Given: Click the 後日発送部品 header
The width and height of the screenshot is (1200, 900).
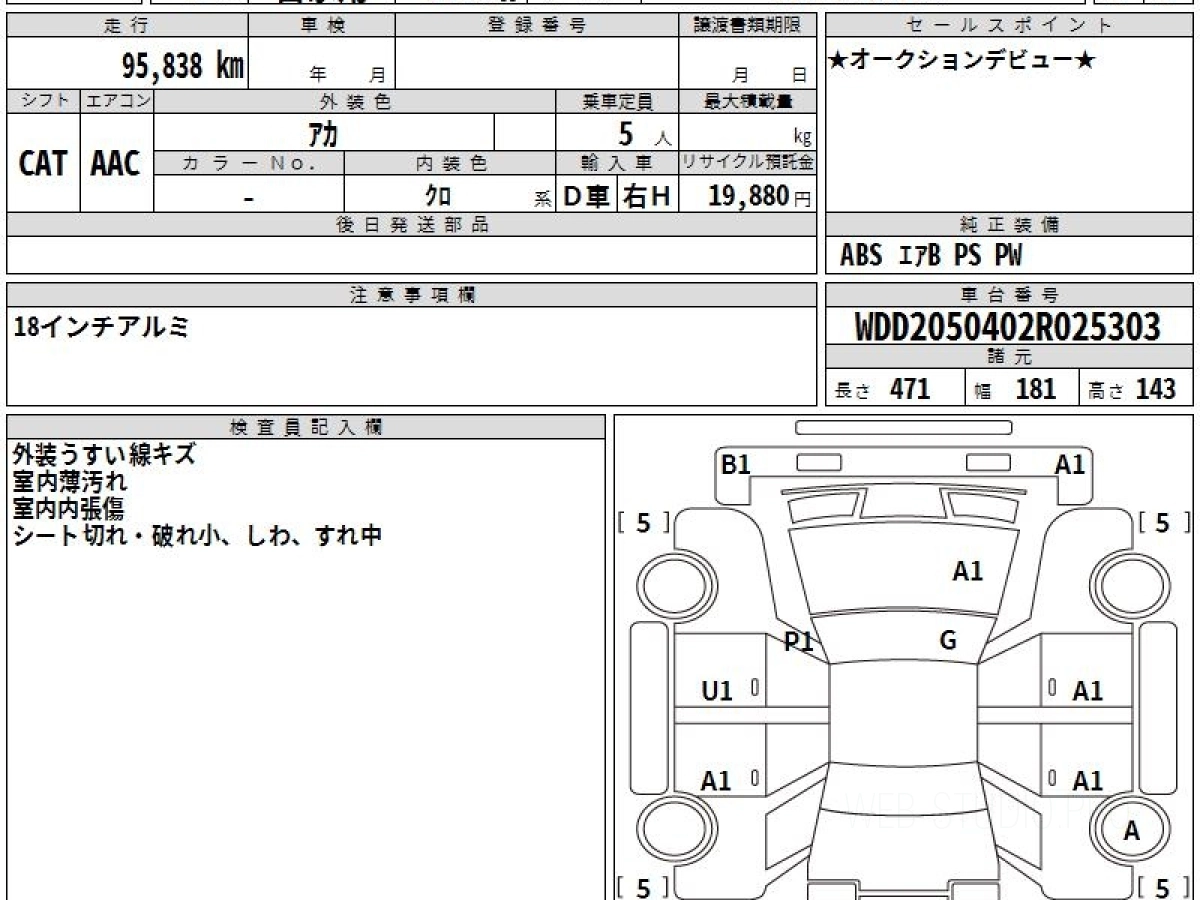Looking at the screenshot, I should (x=412, y=225).
